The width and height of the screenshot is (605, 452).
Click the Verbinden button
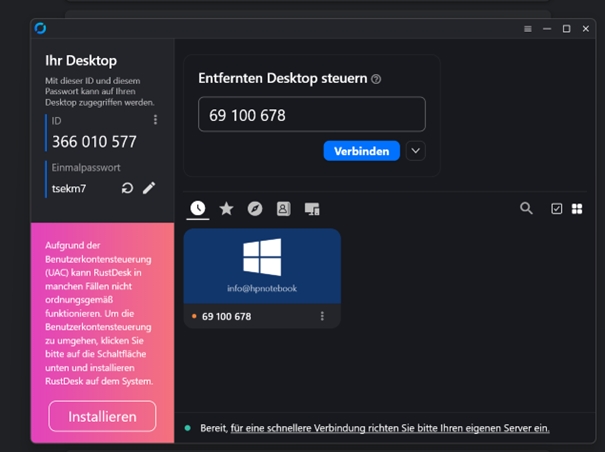[362, 151]
